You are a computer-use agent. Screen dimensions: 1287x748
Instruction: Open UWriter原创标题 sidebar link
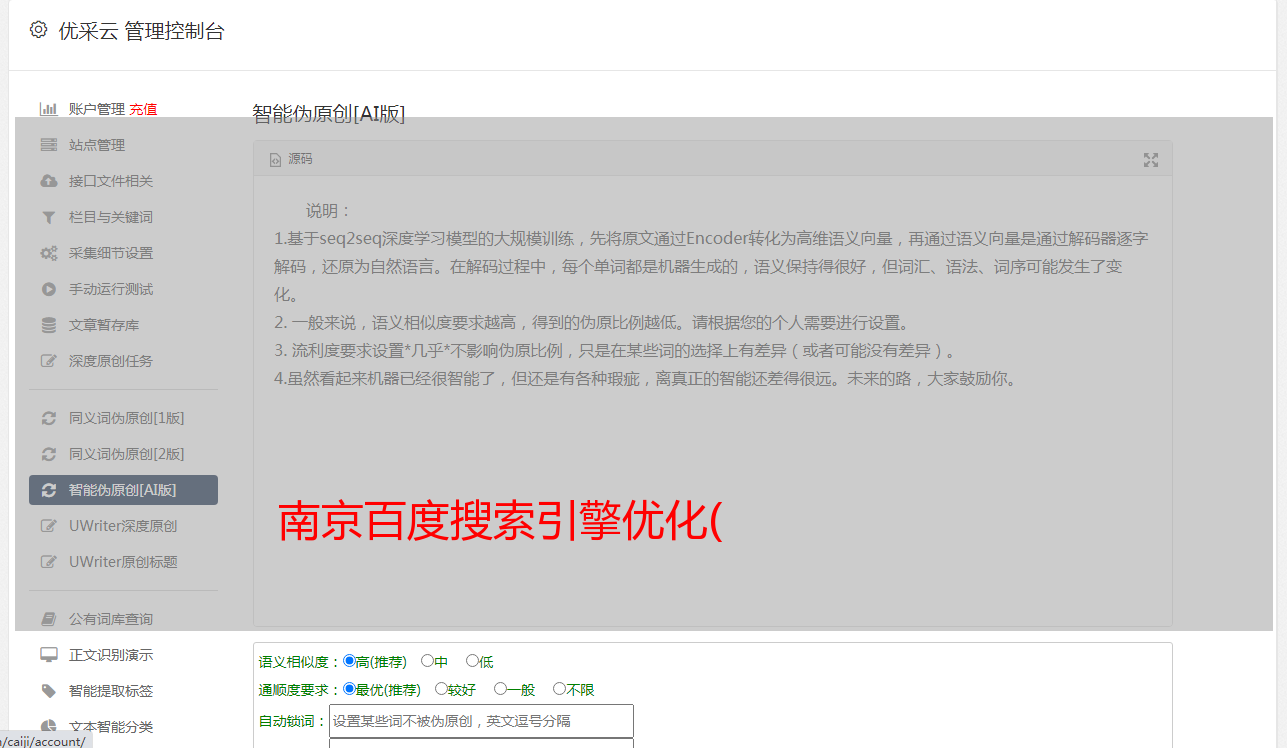[x=123, y=562]
